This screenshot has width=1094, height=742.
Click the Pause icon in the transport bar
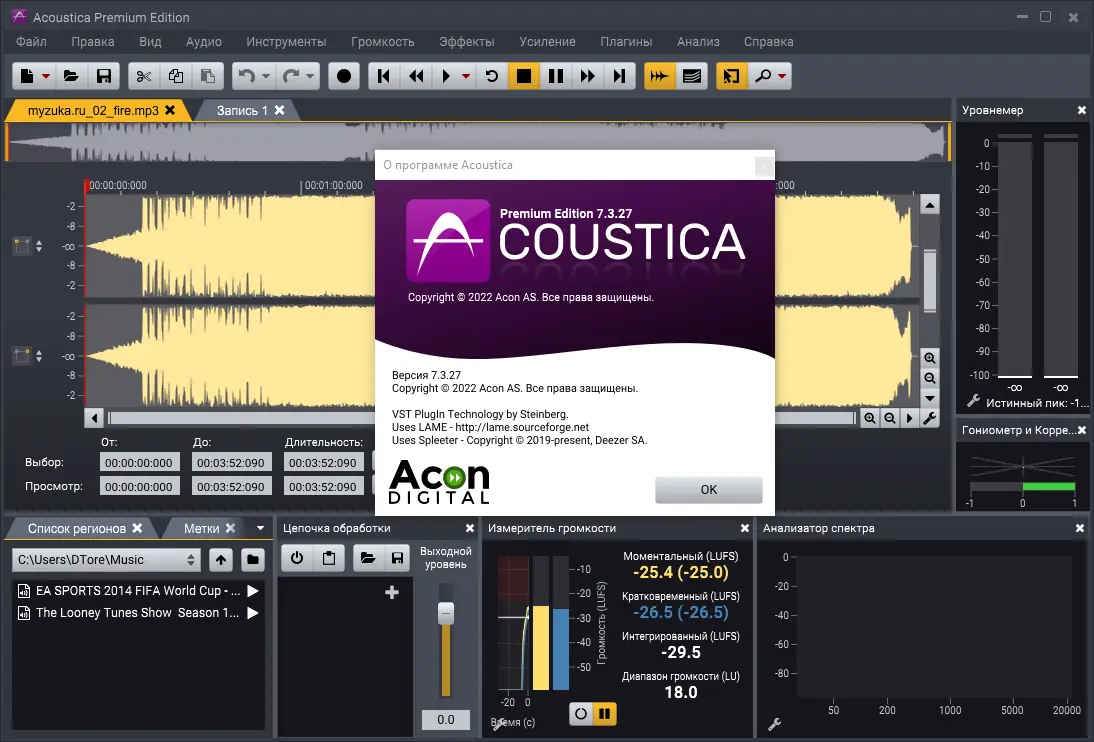pos(556,76)
